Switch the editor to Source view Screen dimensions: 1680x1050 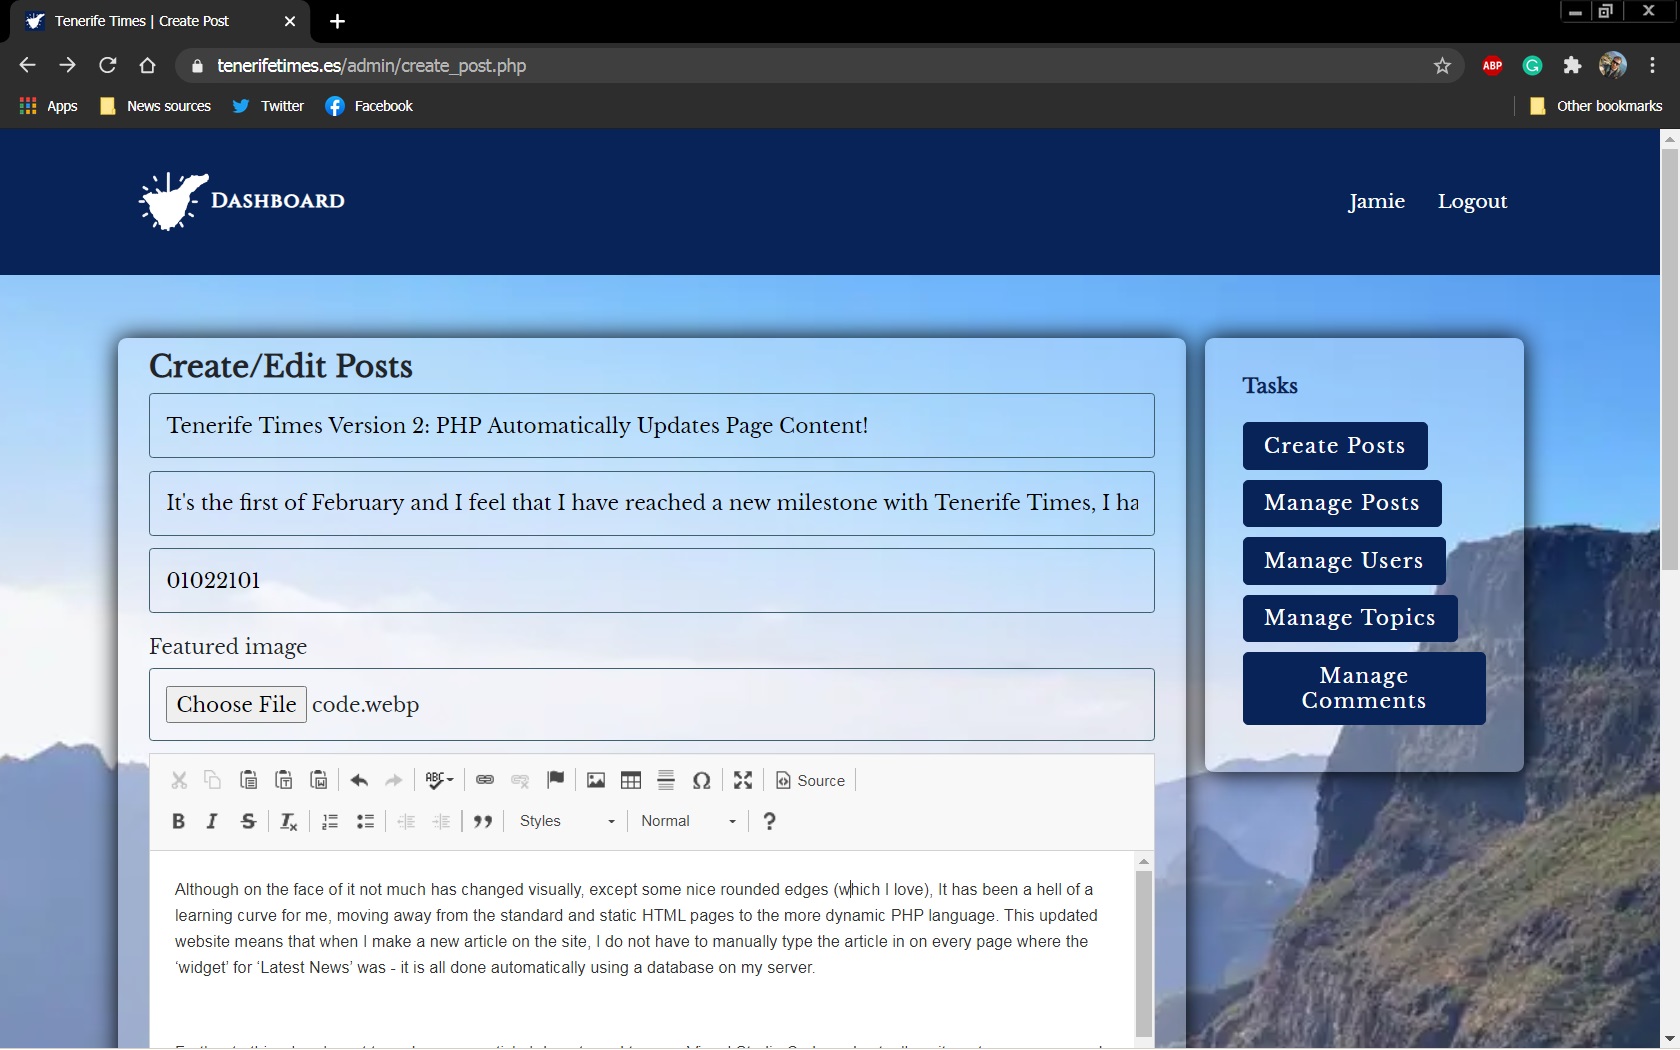pyautogui.click(x=811, y=780)
